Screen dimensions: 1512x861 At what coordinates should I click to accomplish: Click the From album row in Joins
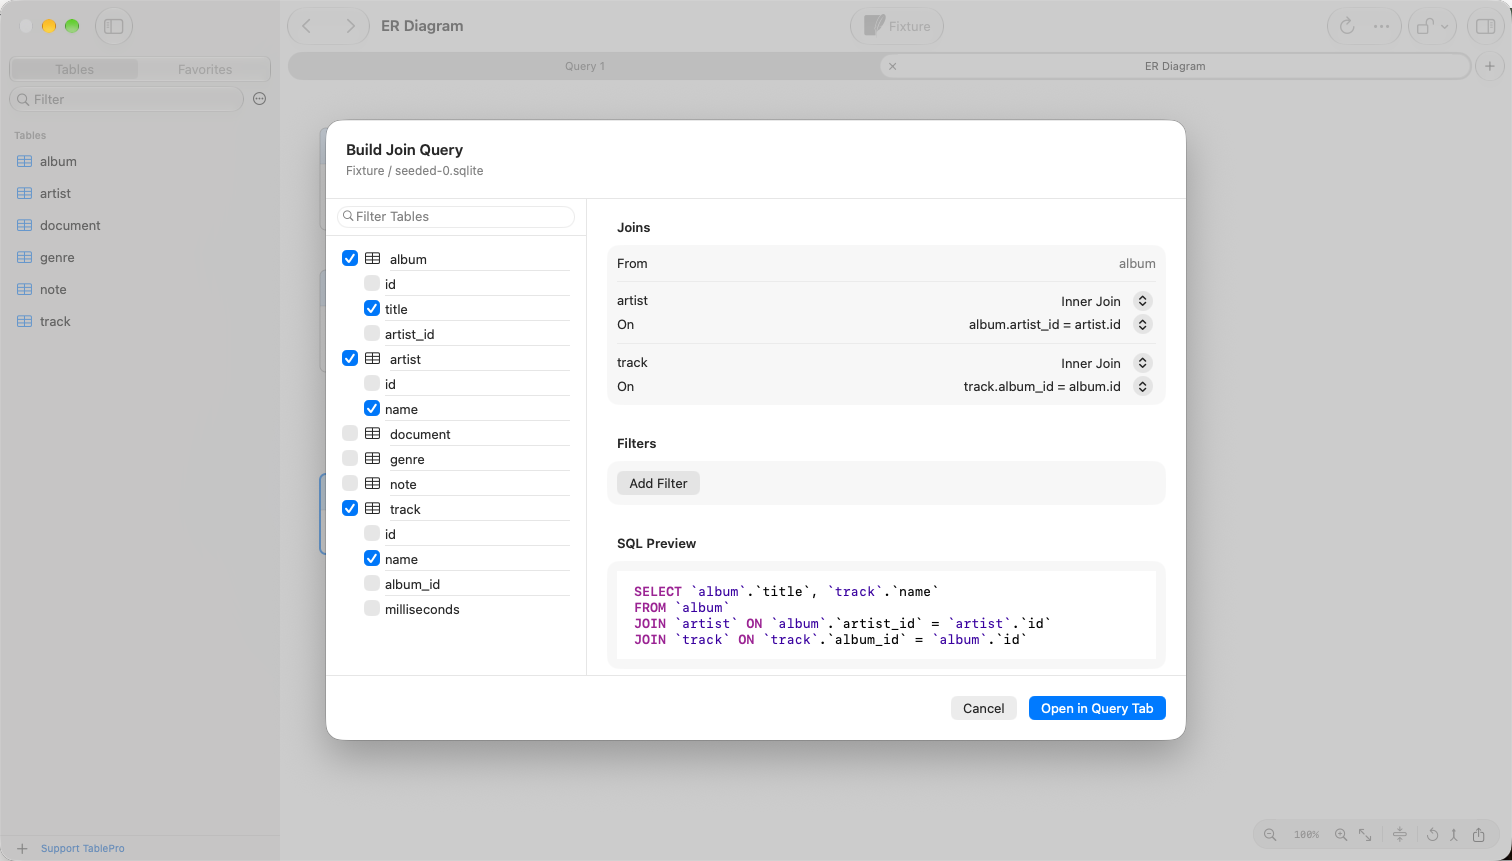[886, 264]
